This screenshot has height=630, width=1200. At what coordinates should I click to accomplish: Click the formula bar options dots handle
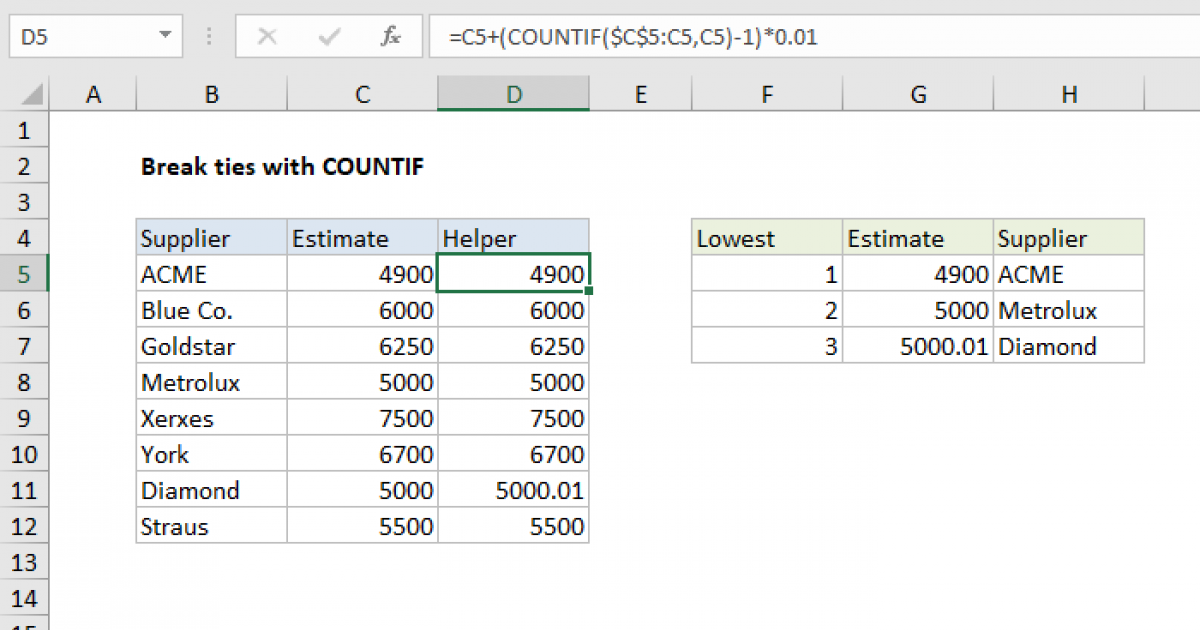pos(210,37)
